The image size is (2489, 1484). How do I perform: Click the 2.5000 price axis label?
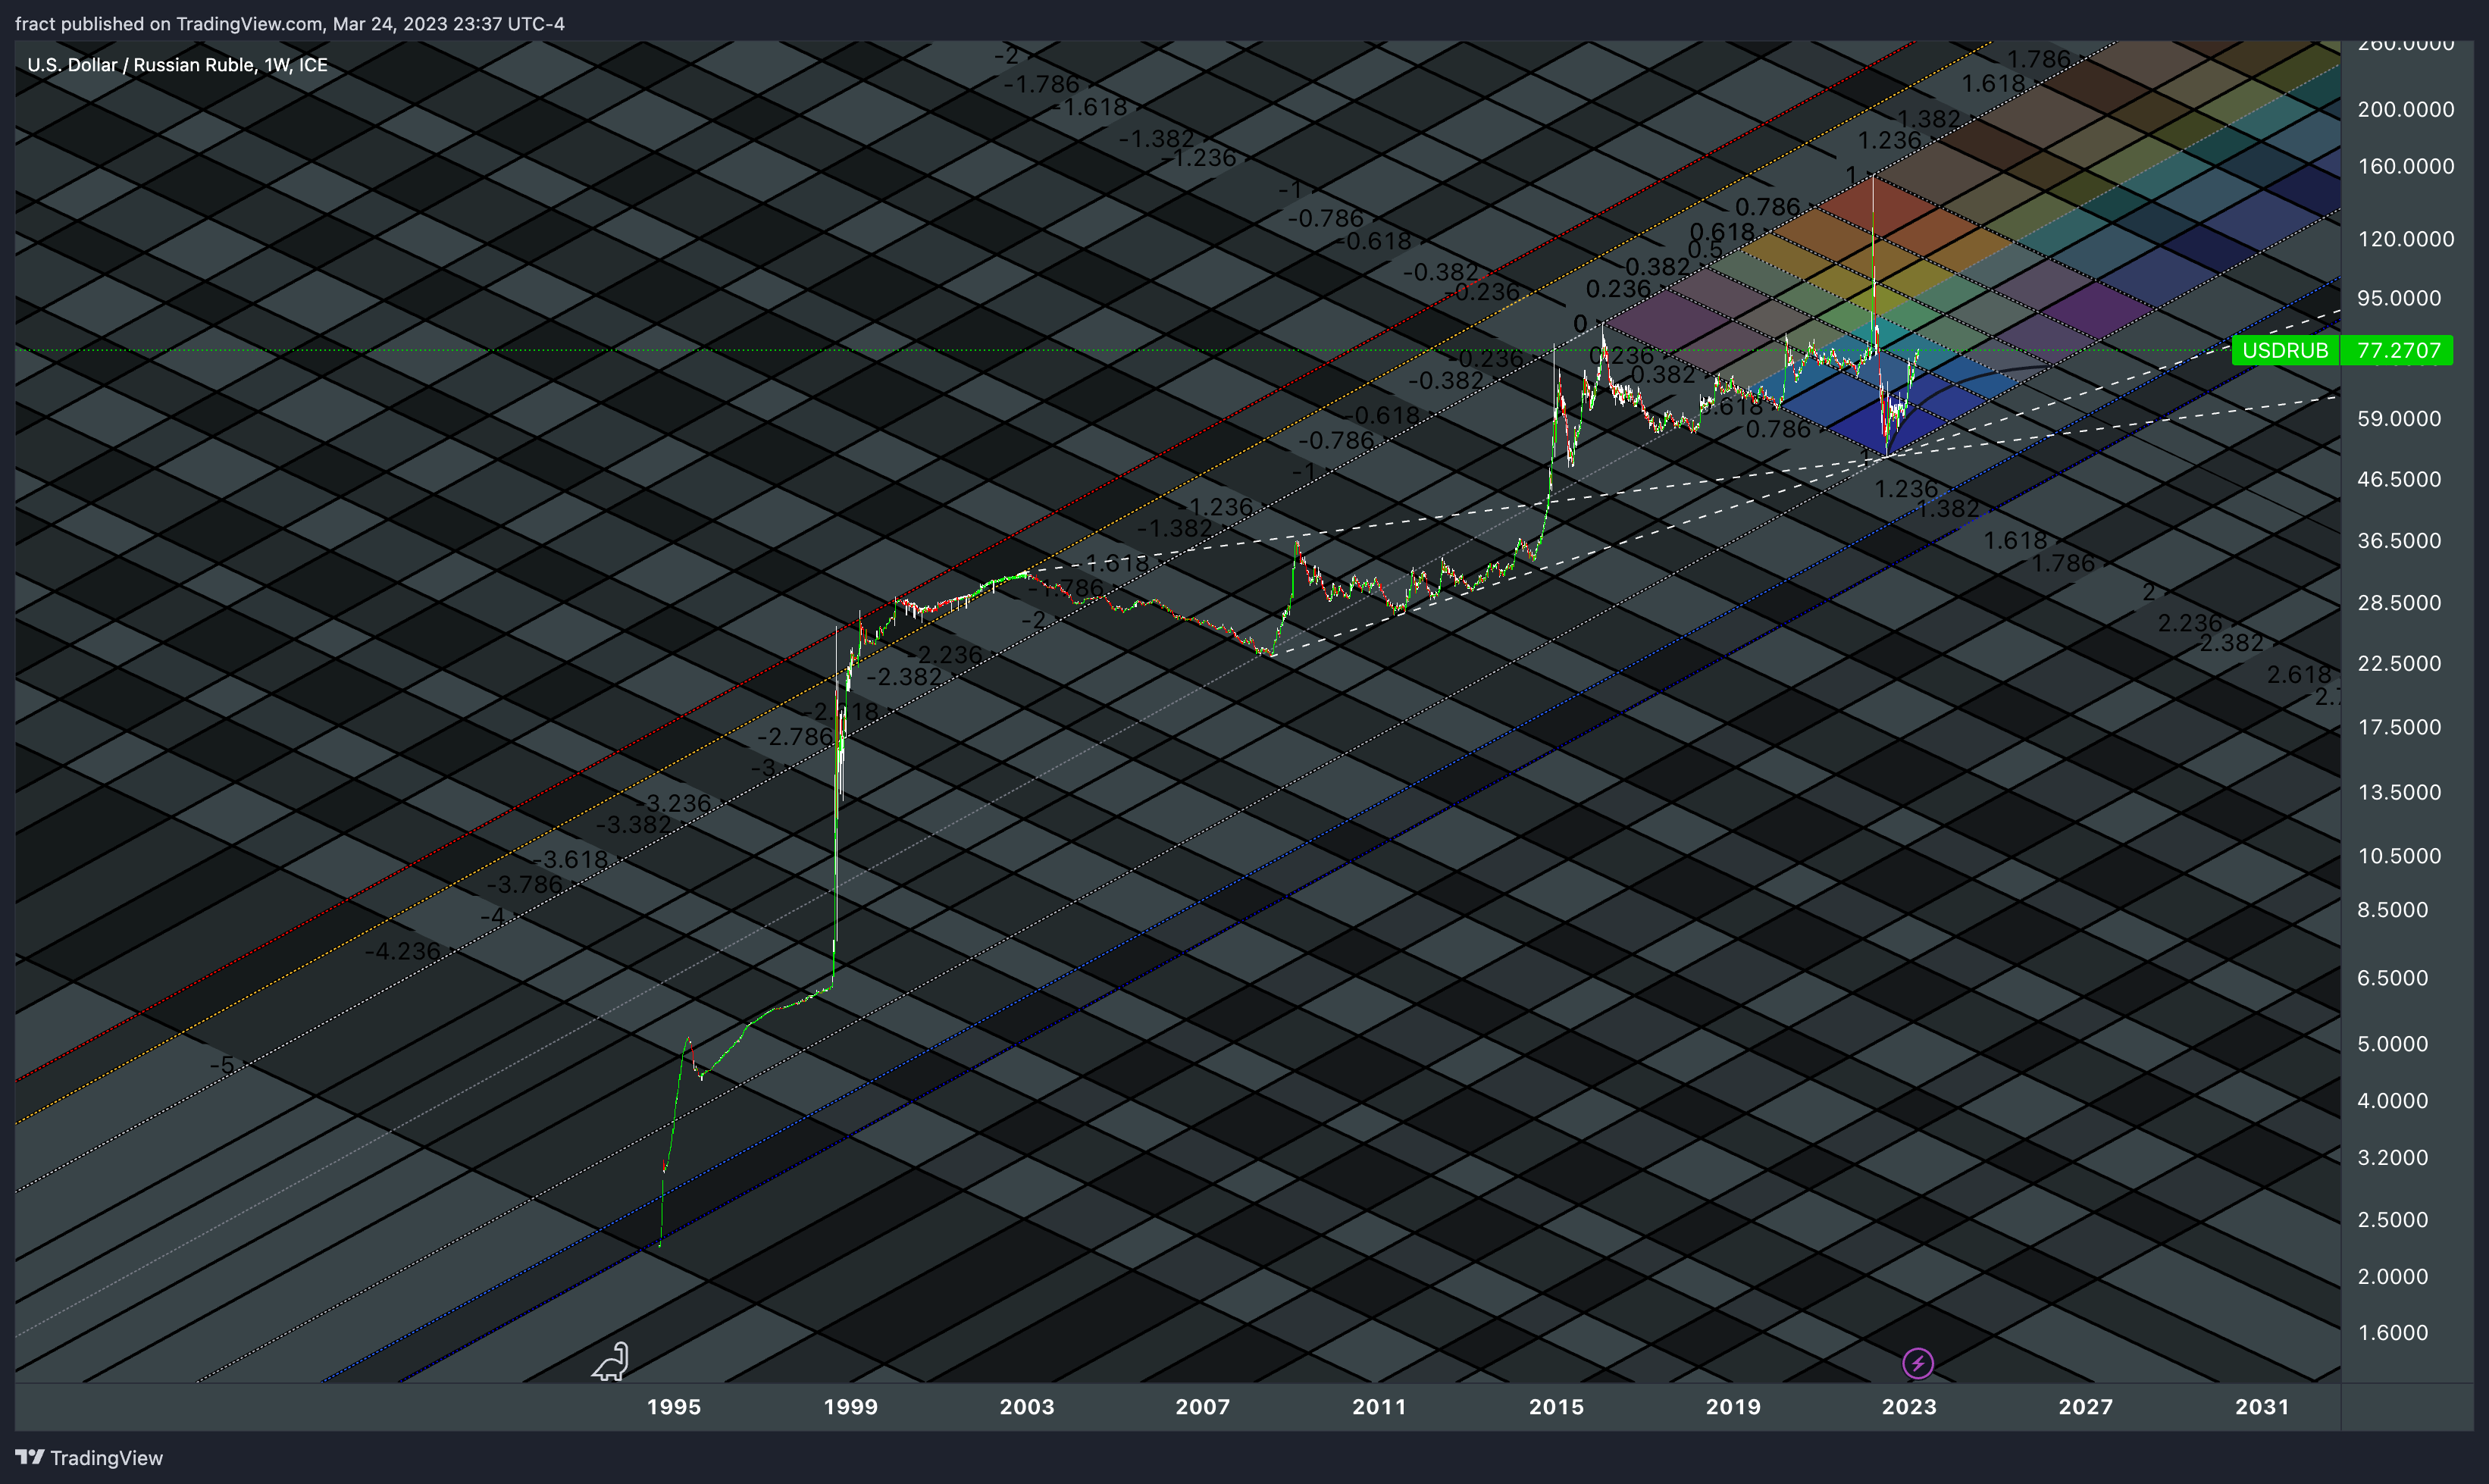[x=2393, y=1220]
